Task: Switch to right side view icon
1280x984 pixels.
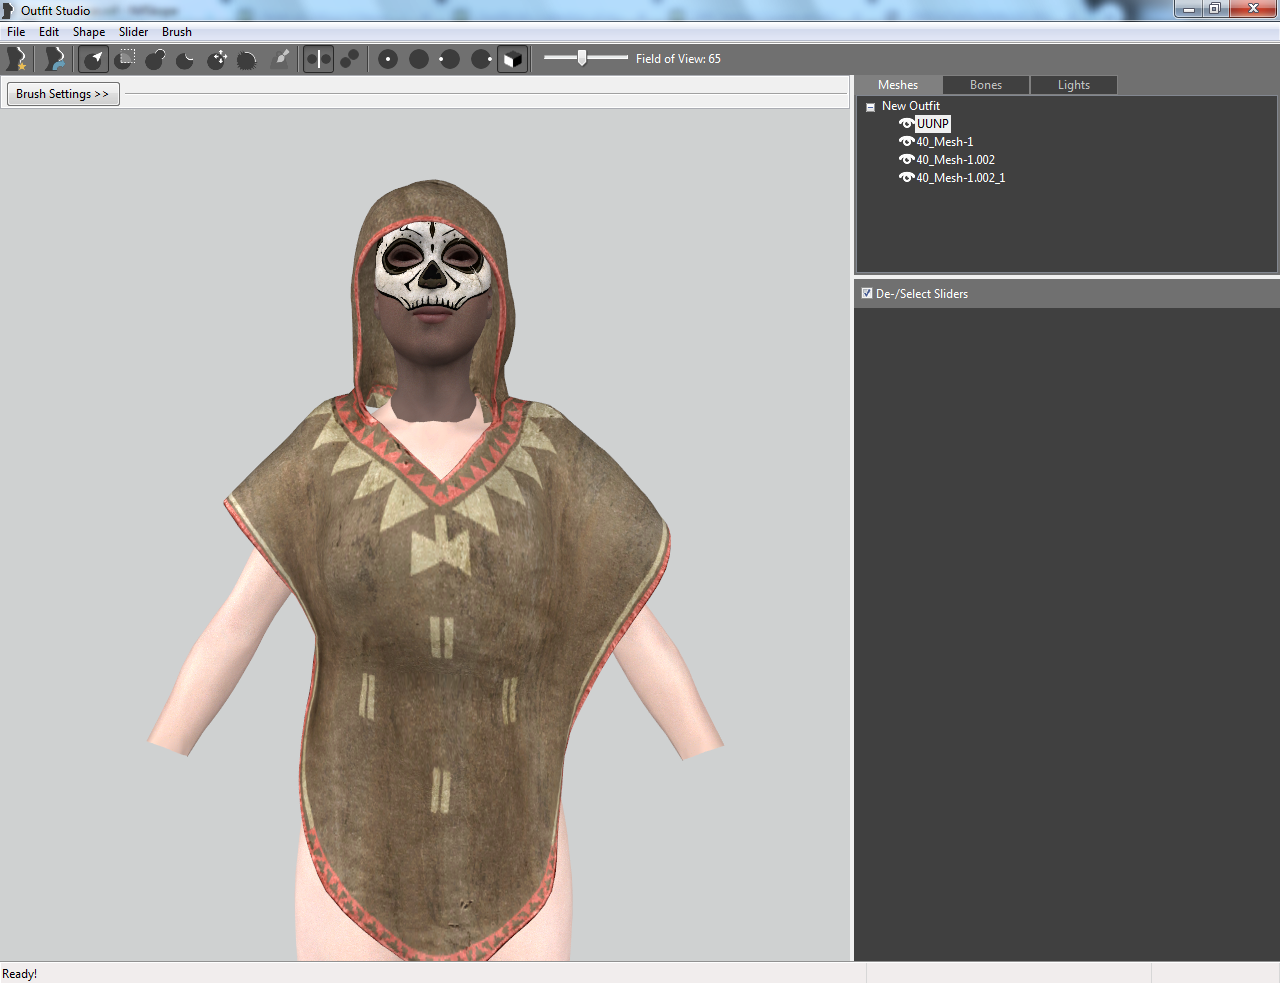Action: click(x=481, y=59)
